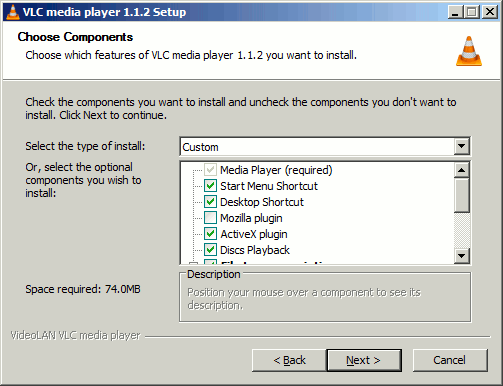Select the Discs Playback component label

click(255, 250)
